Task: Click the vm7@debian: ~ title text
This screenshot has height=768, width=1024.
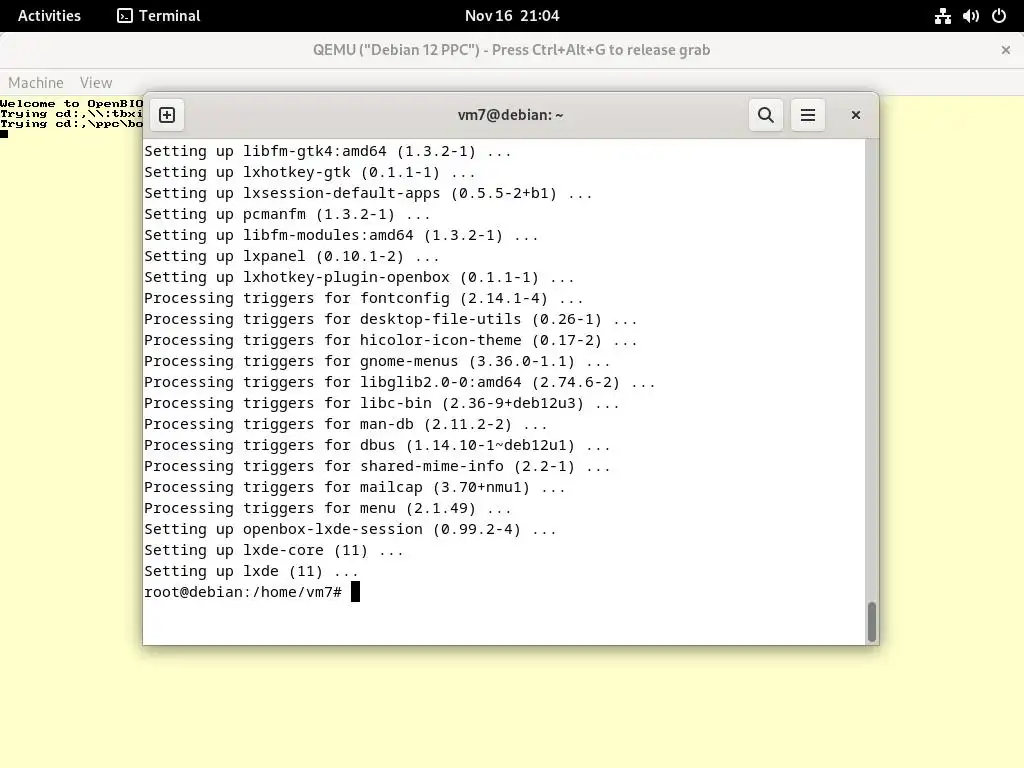Action: pyautogui.click(x=511, y=115)
